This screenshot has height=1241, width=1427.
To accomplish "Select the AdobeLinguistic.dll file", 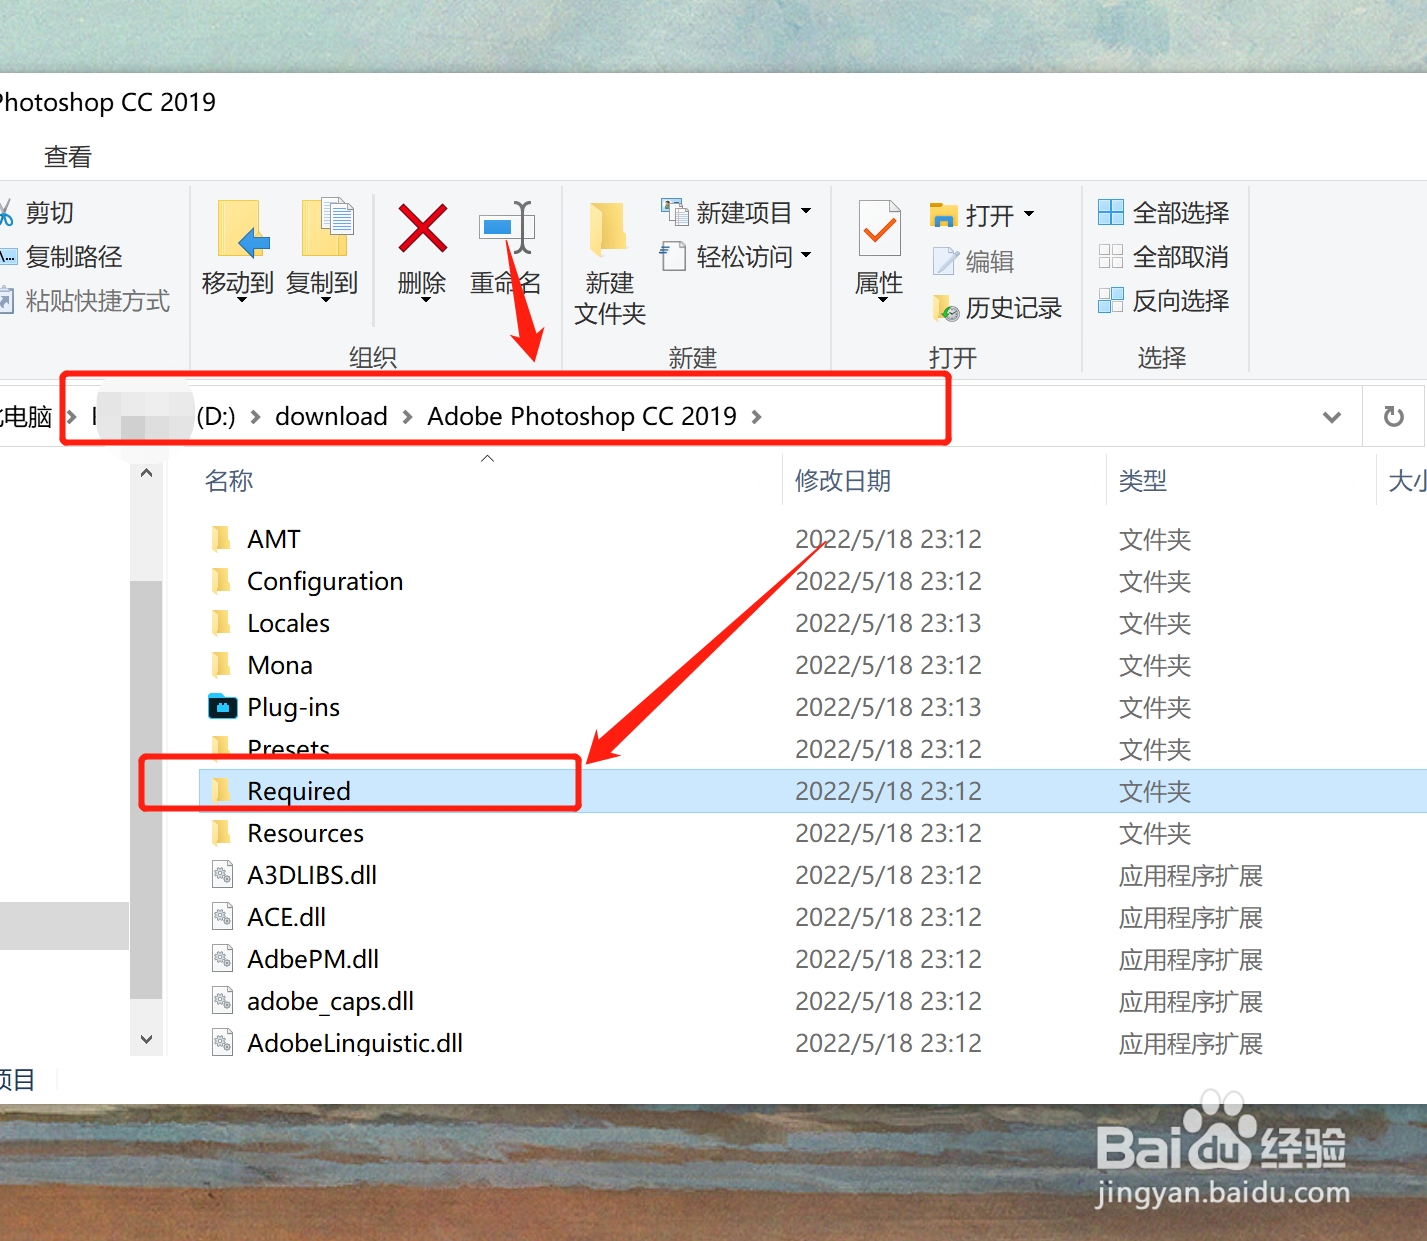I will 355,1043.
